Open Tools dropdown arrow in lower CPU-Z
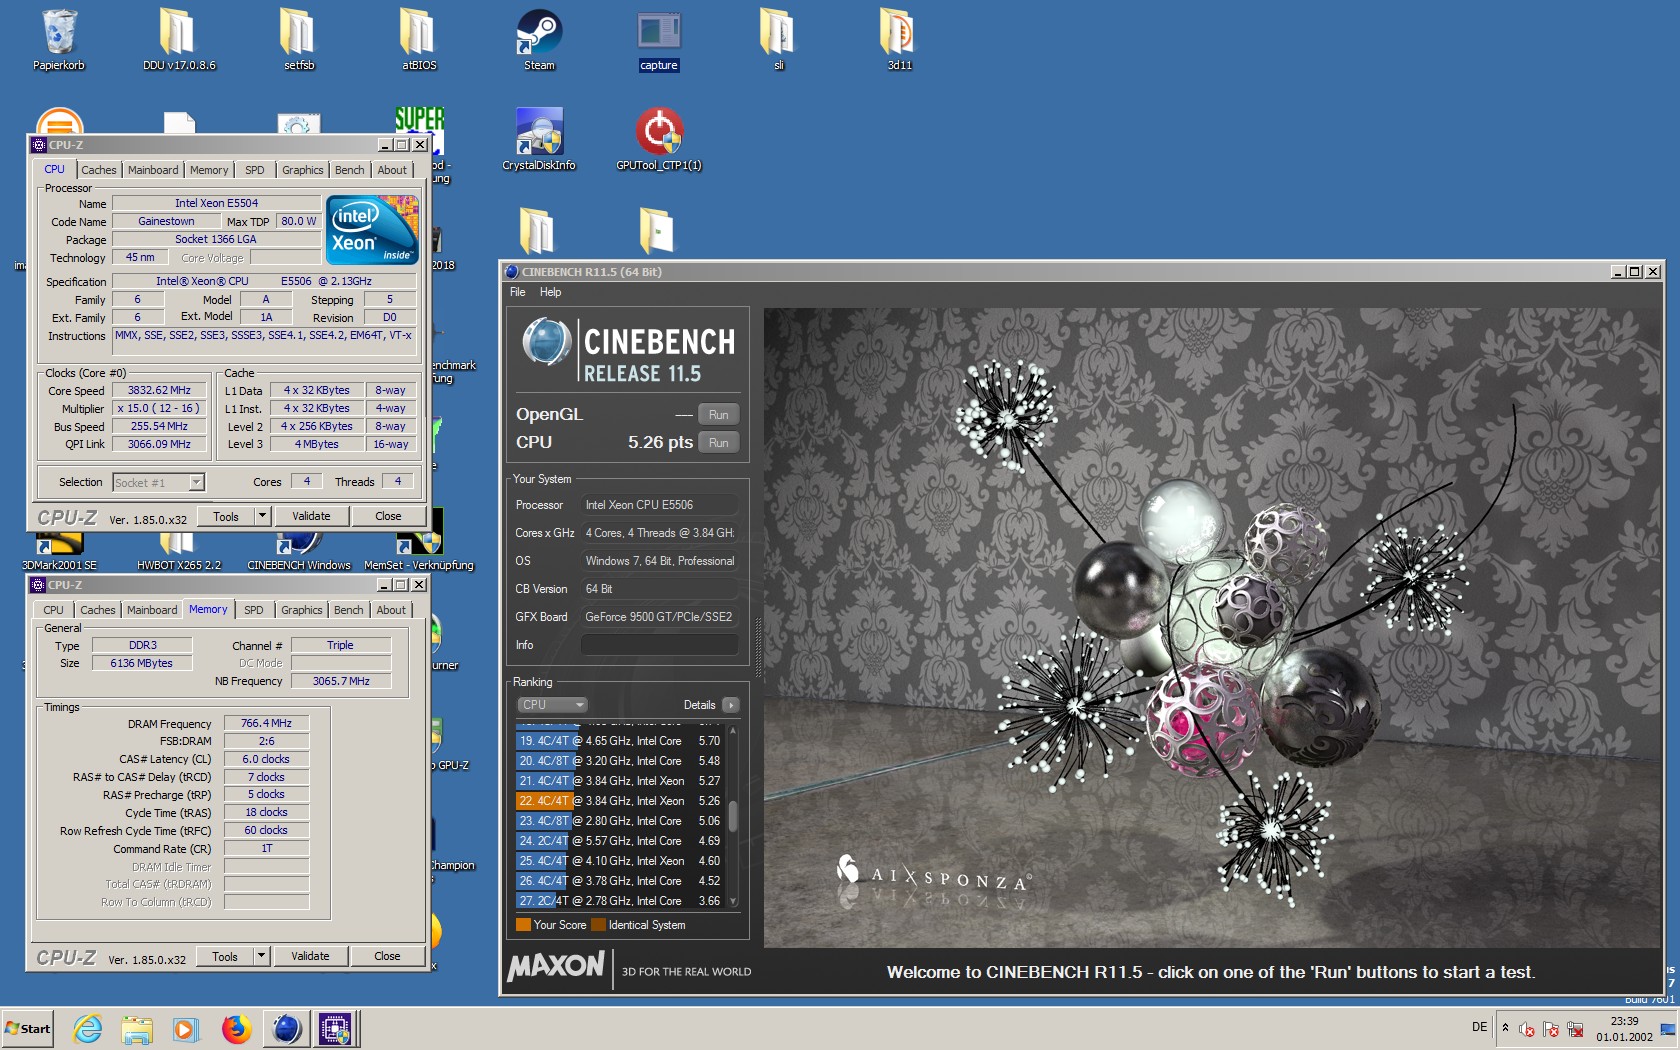The image size is (1680, 1050). [x=261, y=956]
